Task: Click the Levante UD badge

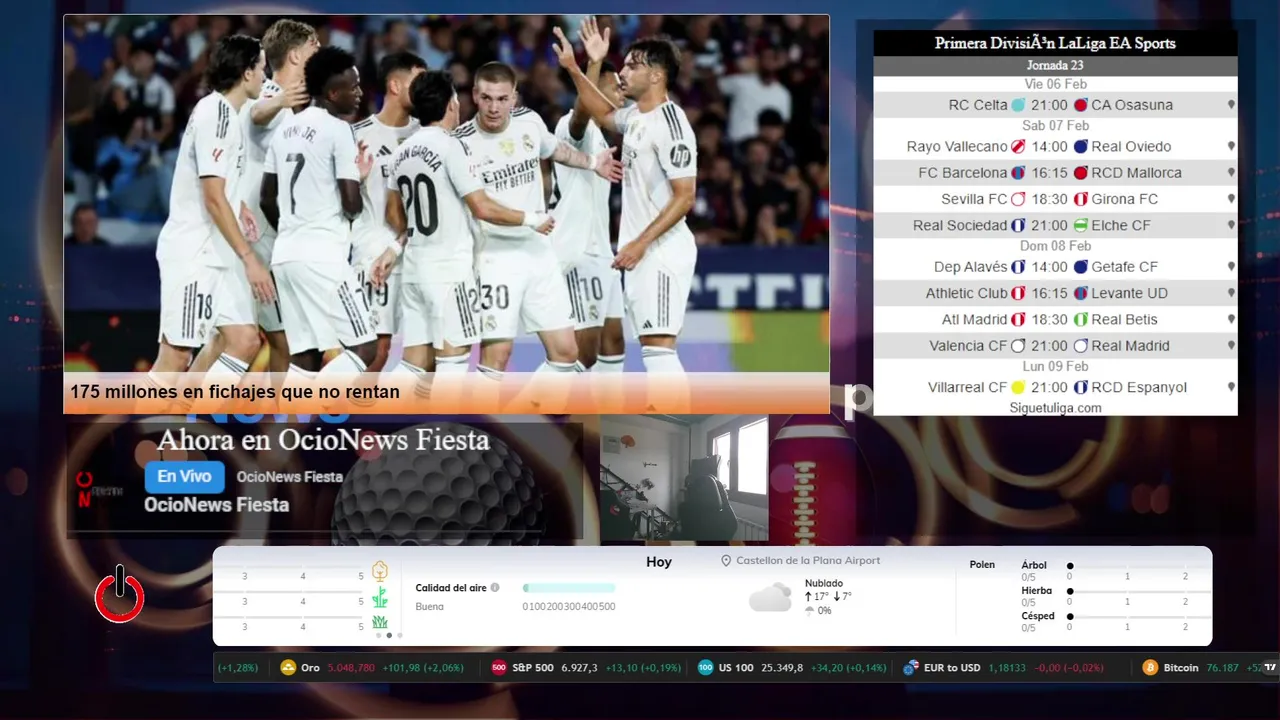Action: click(1081, 293)
